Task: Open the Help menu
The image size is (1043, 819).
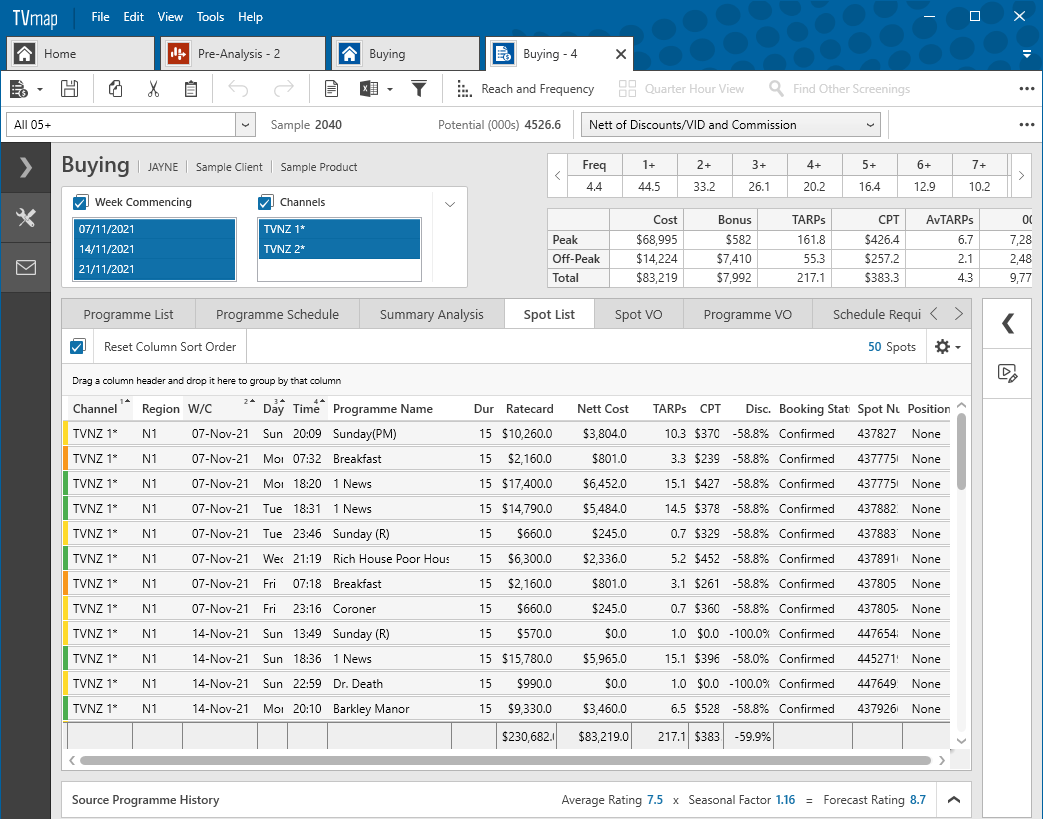Action: (x=250, y=17)
